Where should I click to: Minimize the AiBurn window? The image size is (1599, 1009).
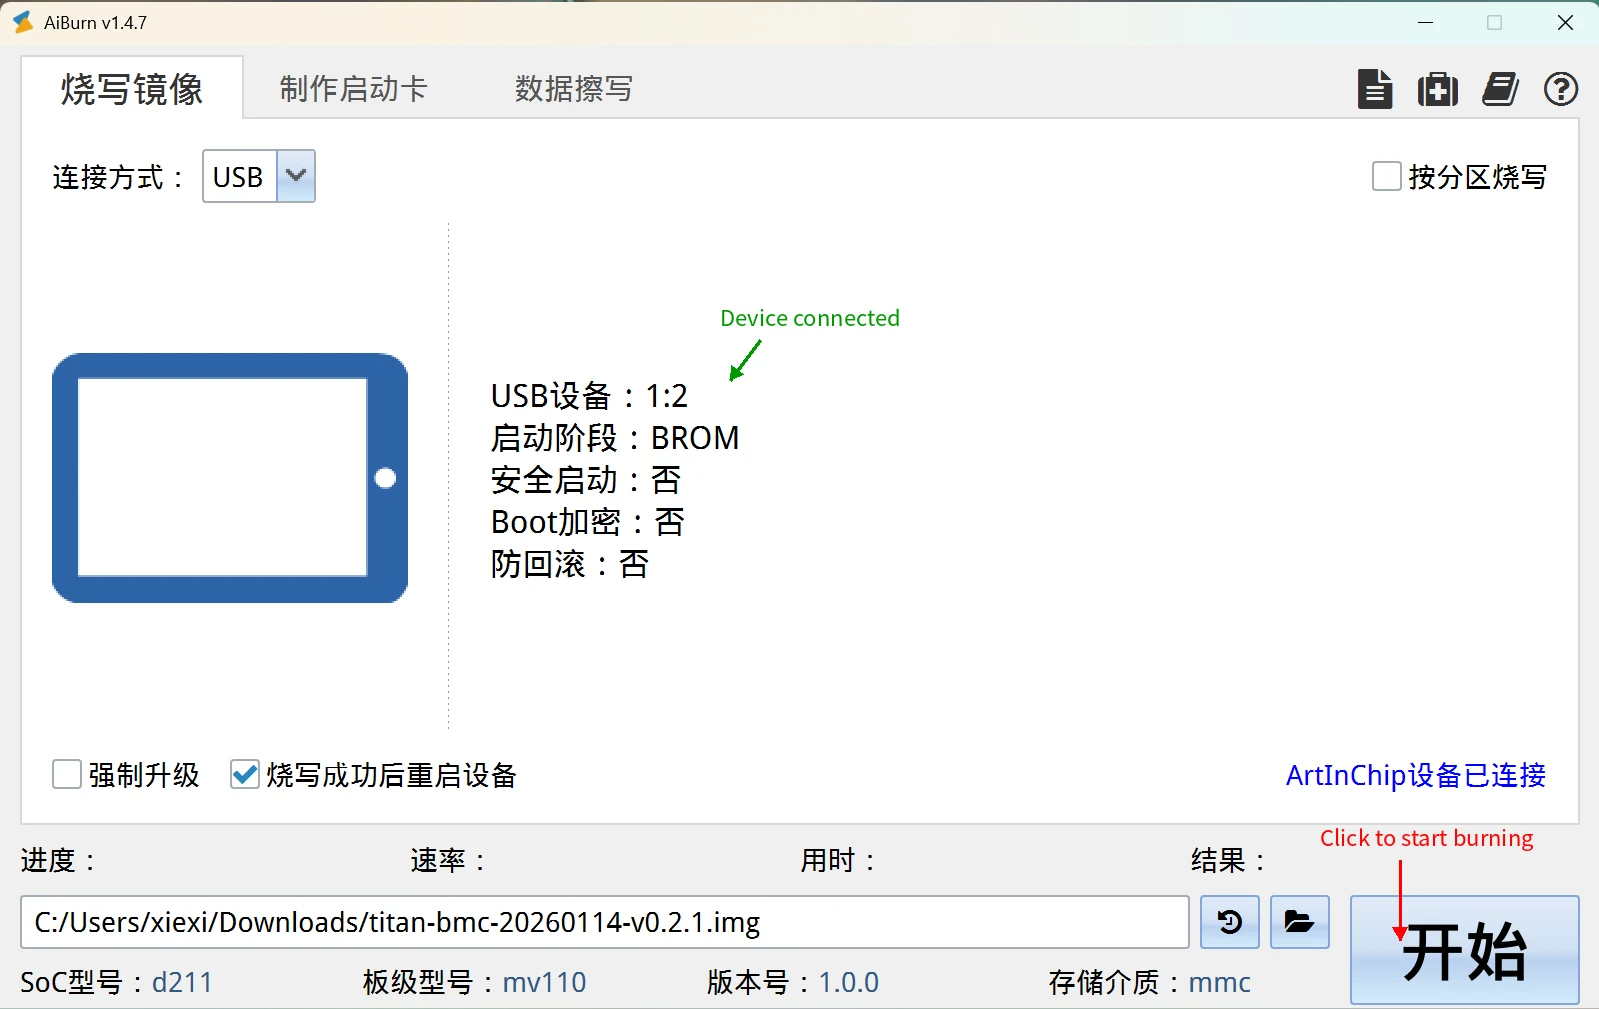click(x=1426, y=22)
